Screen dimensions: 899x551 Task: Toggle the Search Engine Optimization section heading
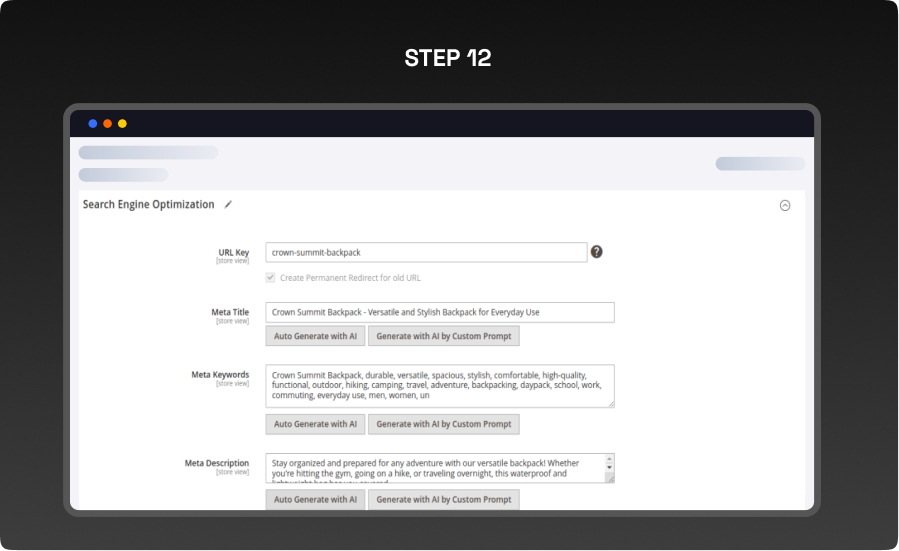[148, 204]
